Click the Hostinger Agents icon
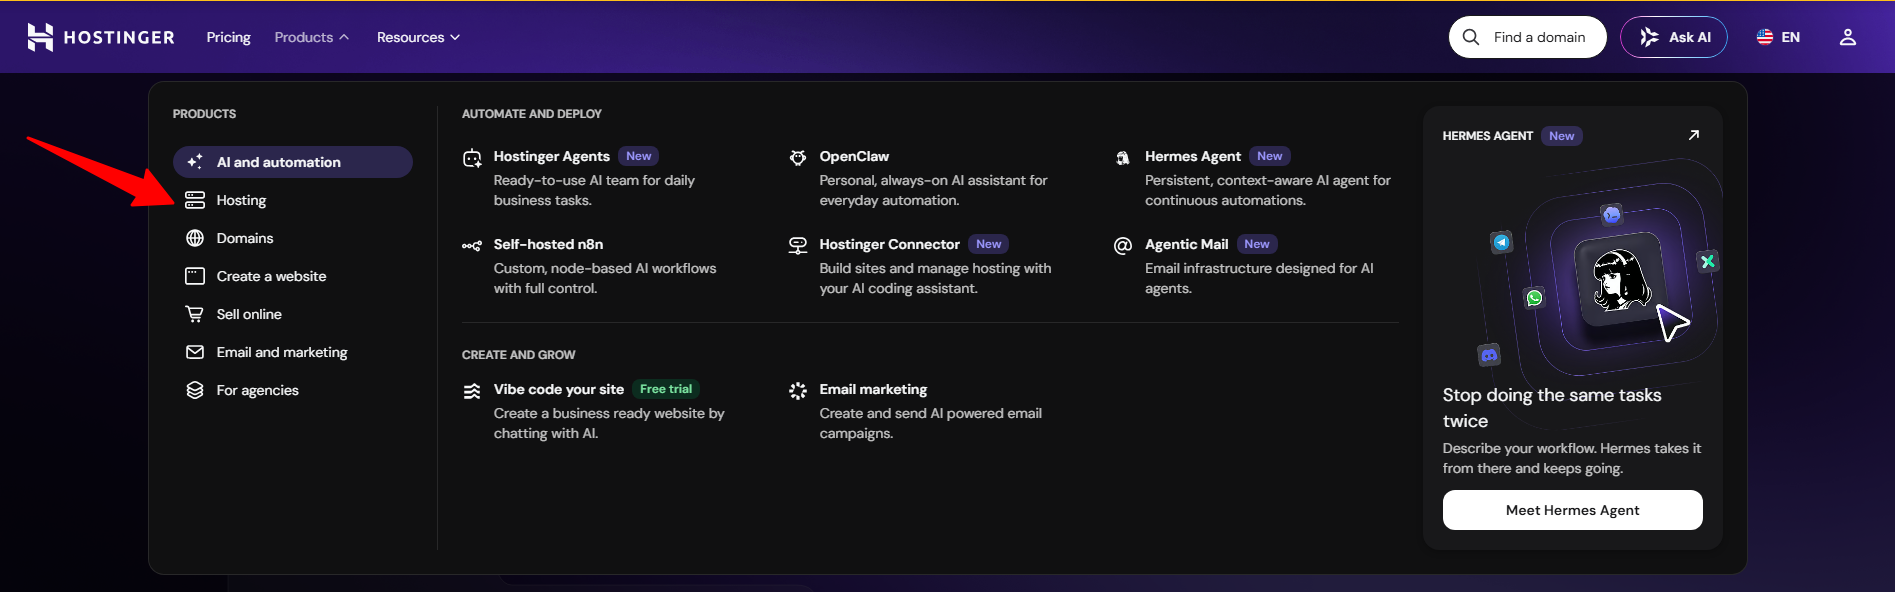The width and height of the screenshot is (1895, 592). pyautogui.click(x=472, y=158)
